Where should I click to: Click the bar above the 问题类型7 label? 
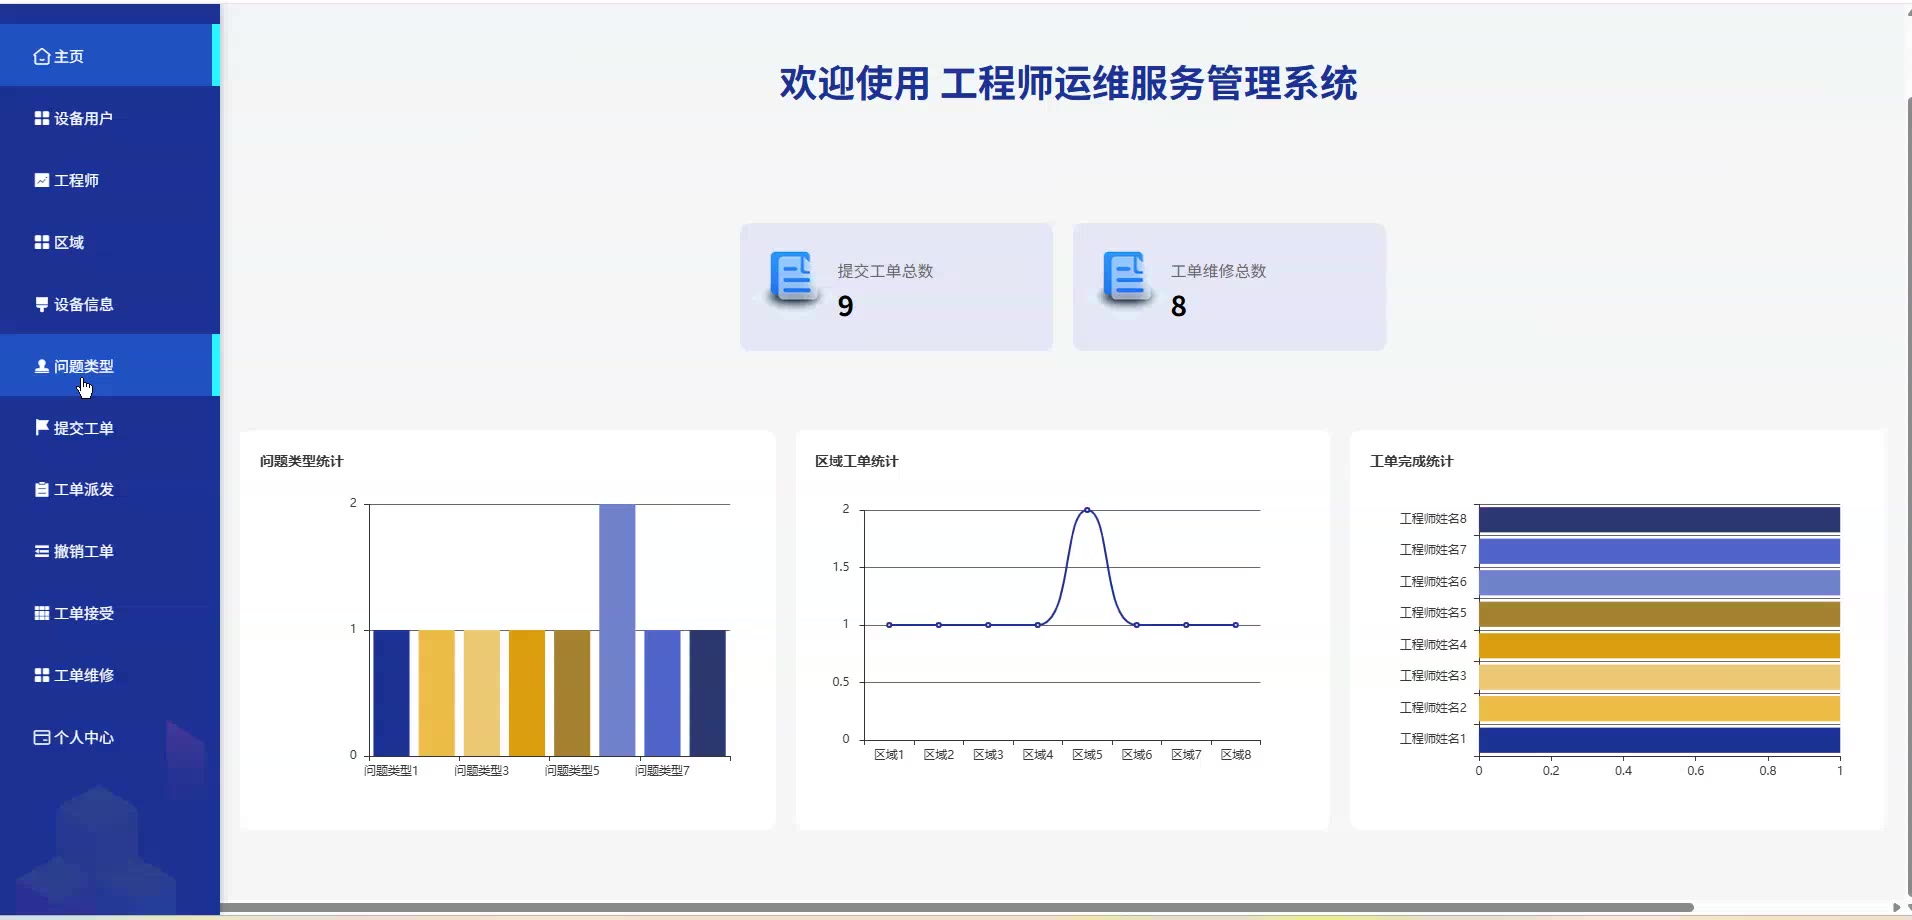(x=662, y=693)
